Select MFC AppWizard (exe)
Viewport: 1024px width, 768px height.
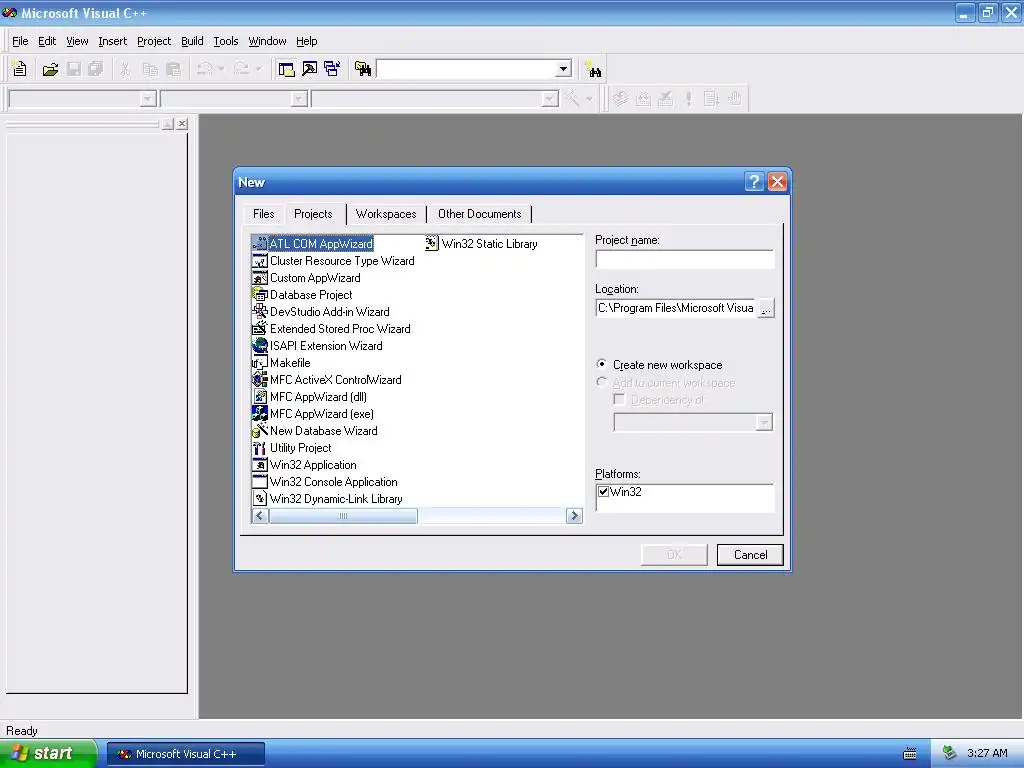click(x=313, y=413)
